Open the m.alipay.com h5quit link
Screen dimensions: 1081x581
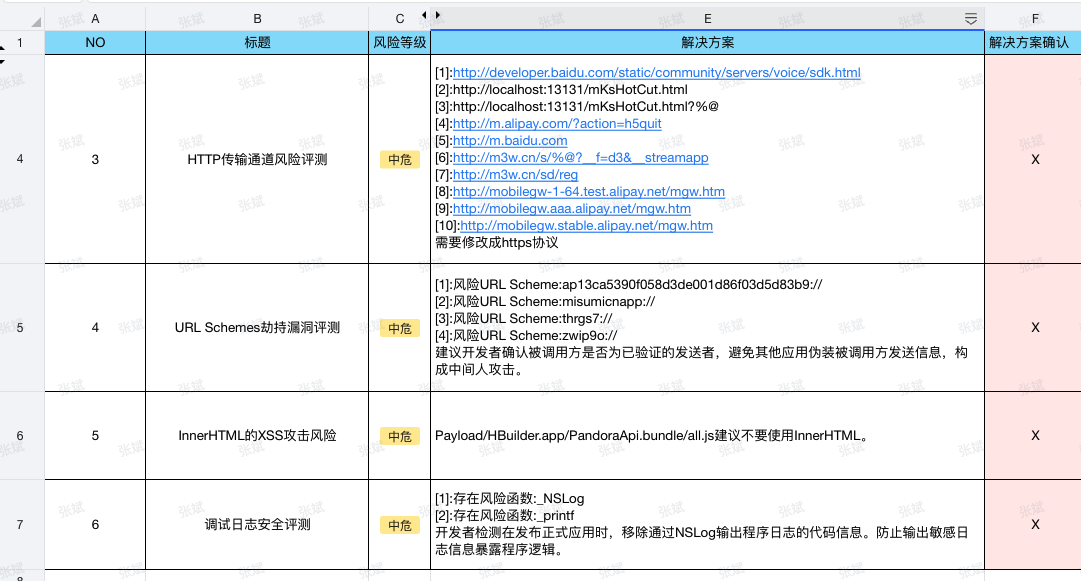click(x=557, y=124)
